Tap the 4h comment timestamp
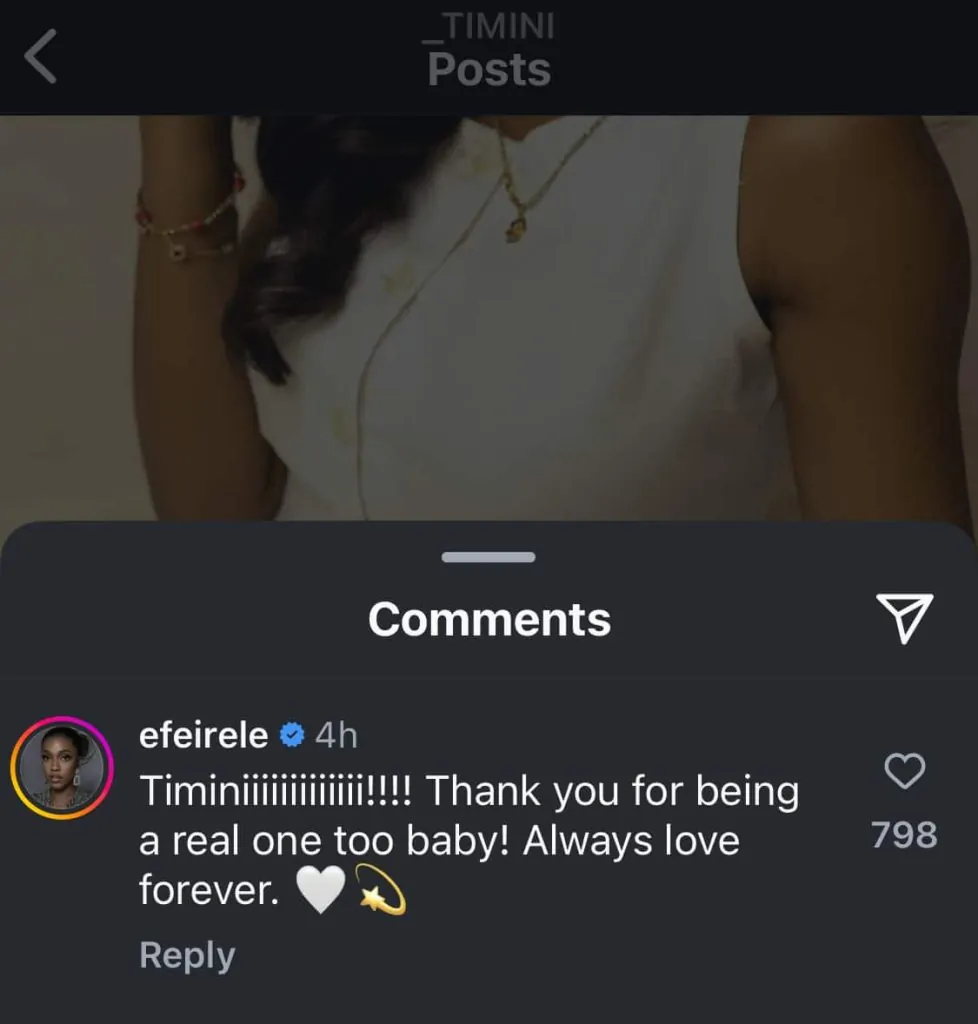This screenshot has width=978, height=1024. [x=336, y=736]
